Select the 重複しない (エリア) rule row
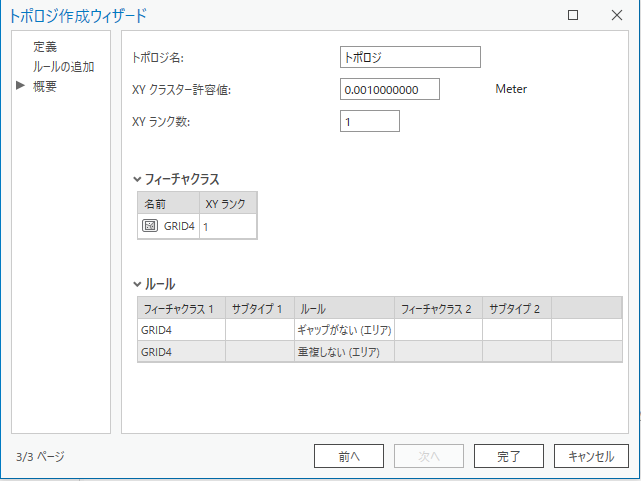This screenshot has width=641, height=481. (x=343, y=351)
